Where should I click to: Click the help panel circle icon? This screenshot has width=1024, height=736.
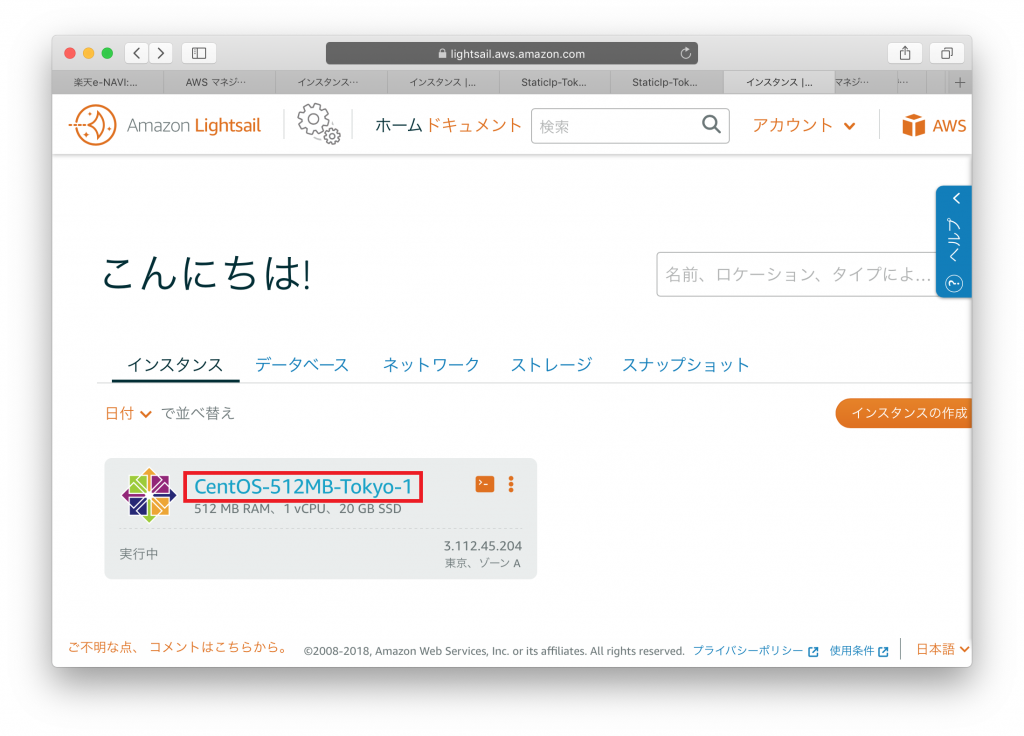pyautogui.click(x=954, y=283)
